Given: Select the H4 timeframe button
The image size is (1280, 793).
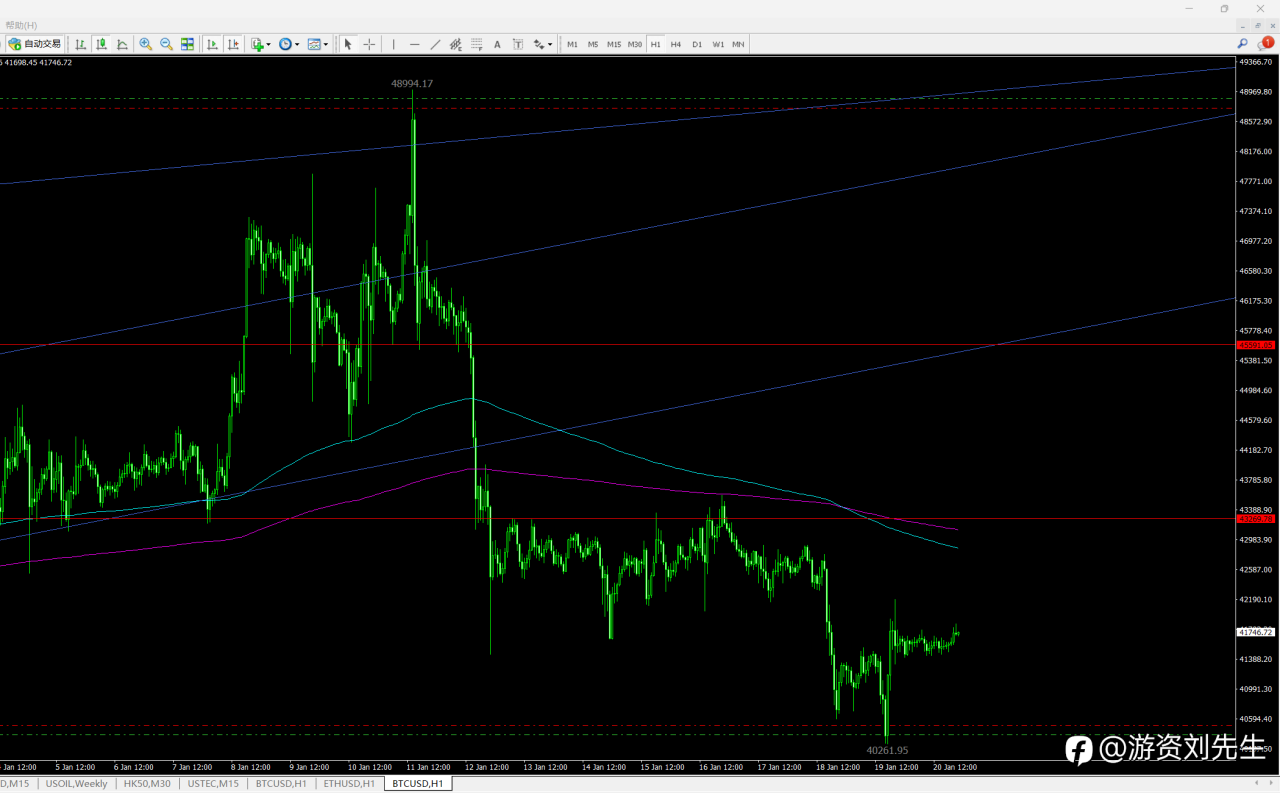Looking at the screenshot, I should 676,44.
